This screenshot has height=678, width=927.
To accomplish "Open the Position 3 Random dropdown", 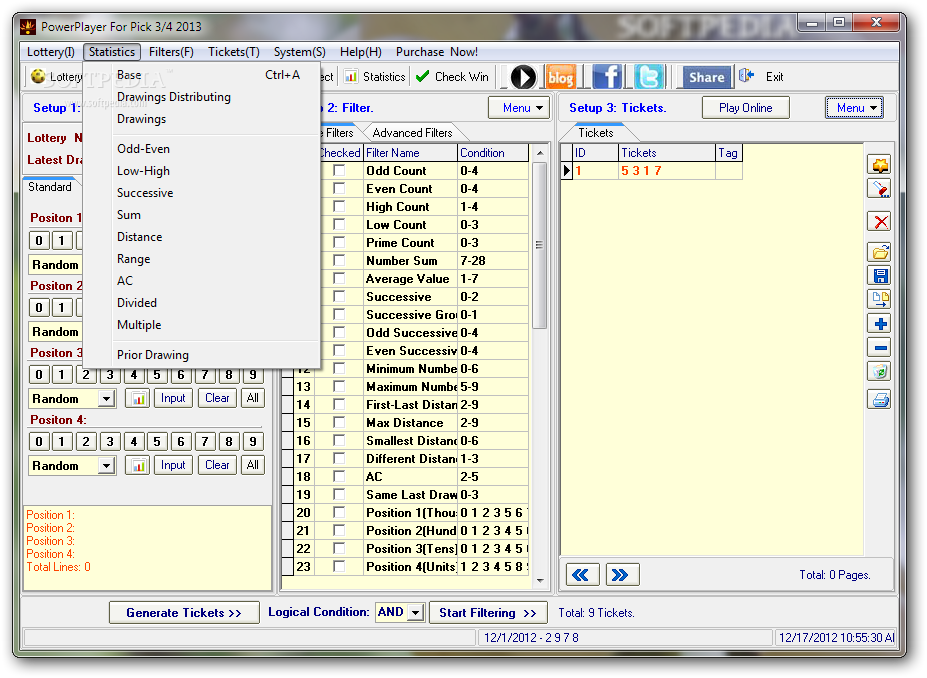I will coord(106,398).
